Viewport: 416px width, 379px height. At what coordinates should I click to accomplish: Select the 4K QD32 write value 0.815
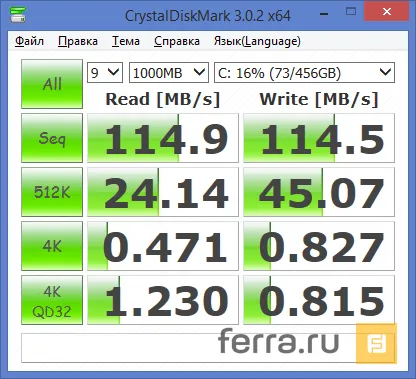click(x=319, y=300)
